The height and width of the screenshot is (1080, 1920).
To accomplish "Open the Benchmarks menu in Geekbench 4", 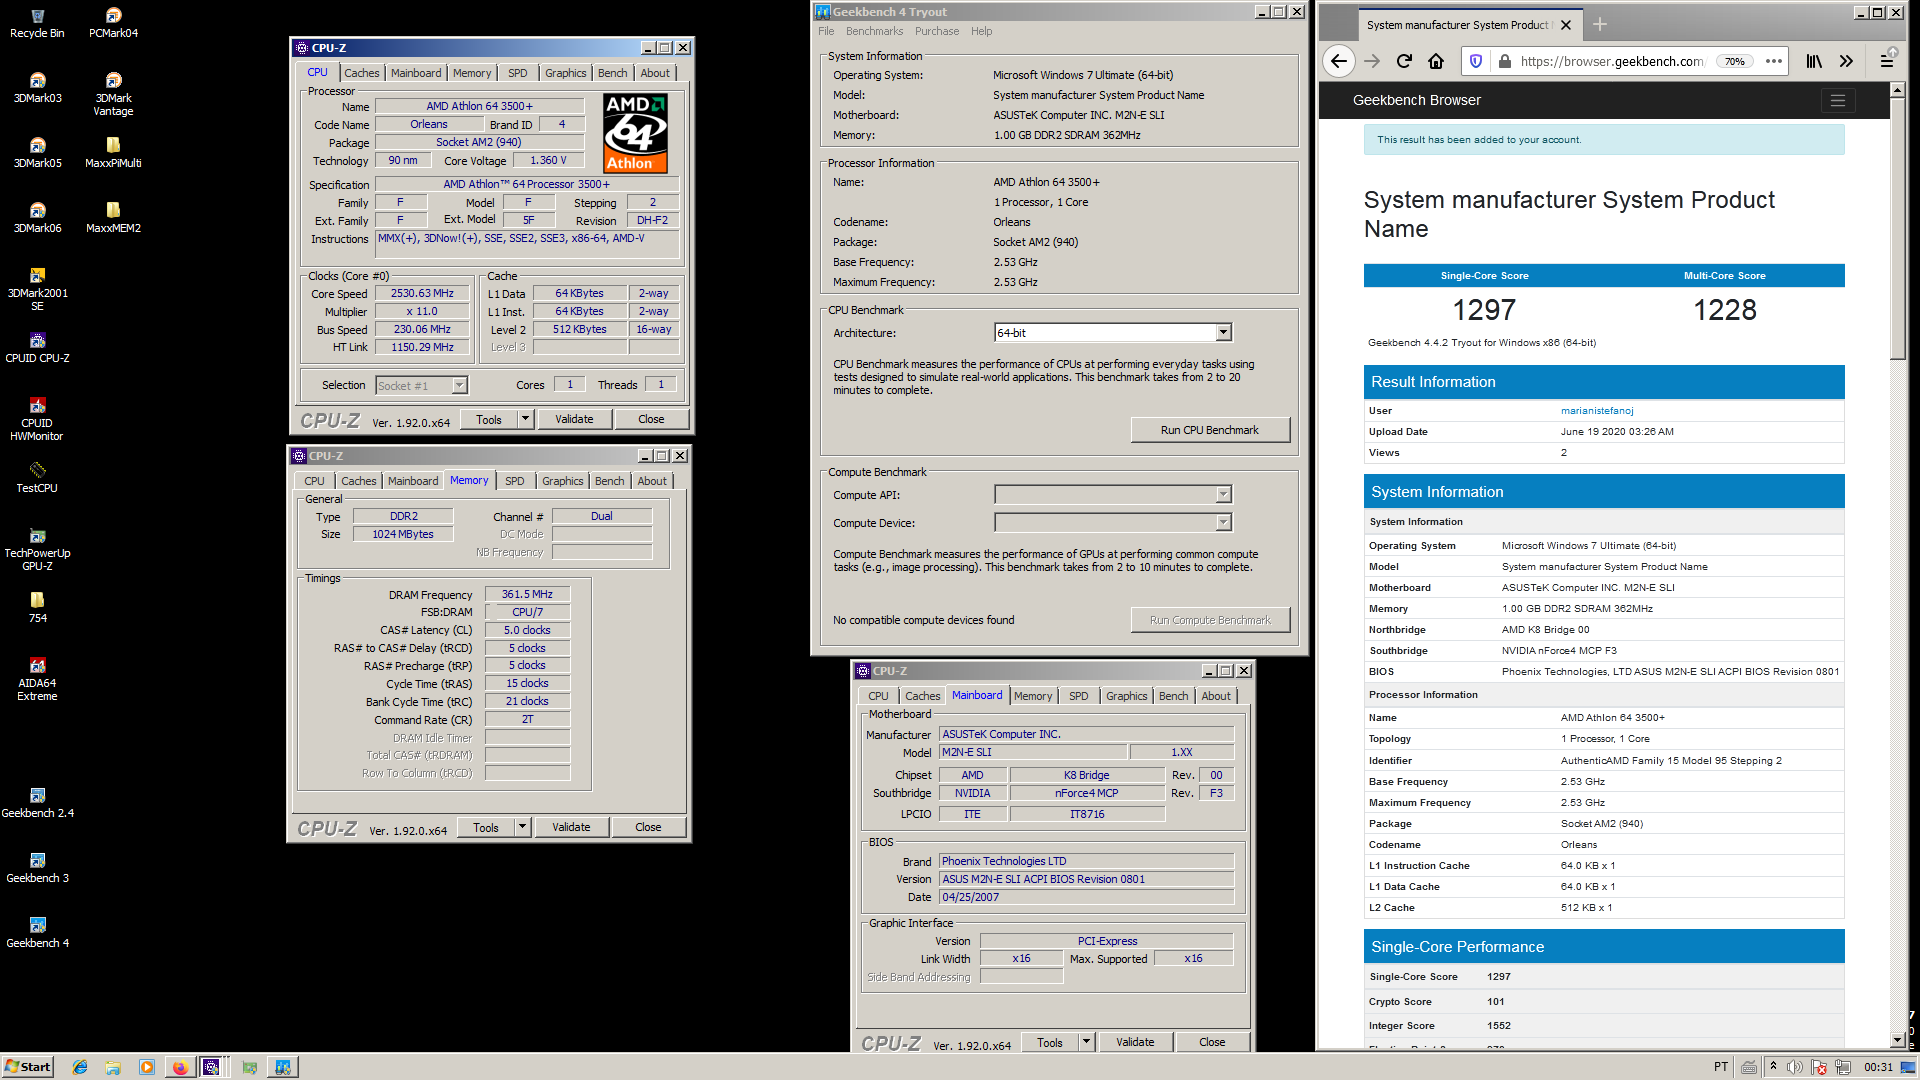I will (874, 31).
